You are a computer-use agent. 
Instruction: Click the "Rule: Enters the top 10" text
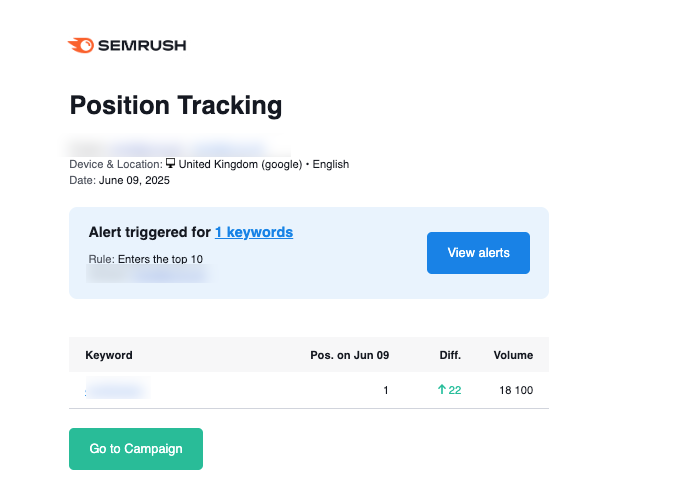[x=146, y=259]
